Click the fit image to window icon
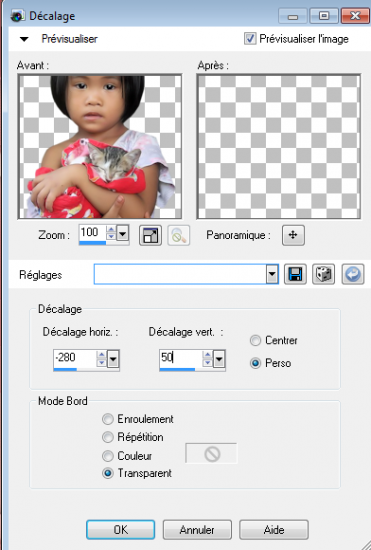 [150, 235]
